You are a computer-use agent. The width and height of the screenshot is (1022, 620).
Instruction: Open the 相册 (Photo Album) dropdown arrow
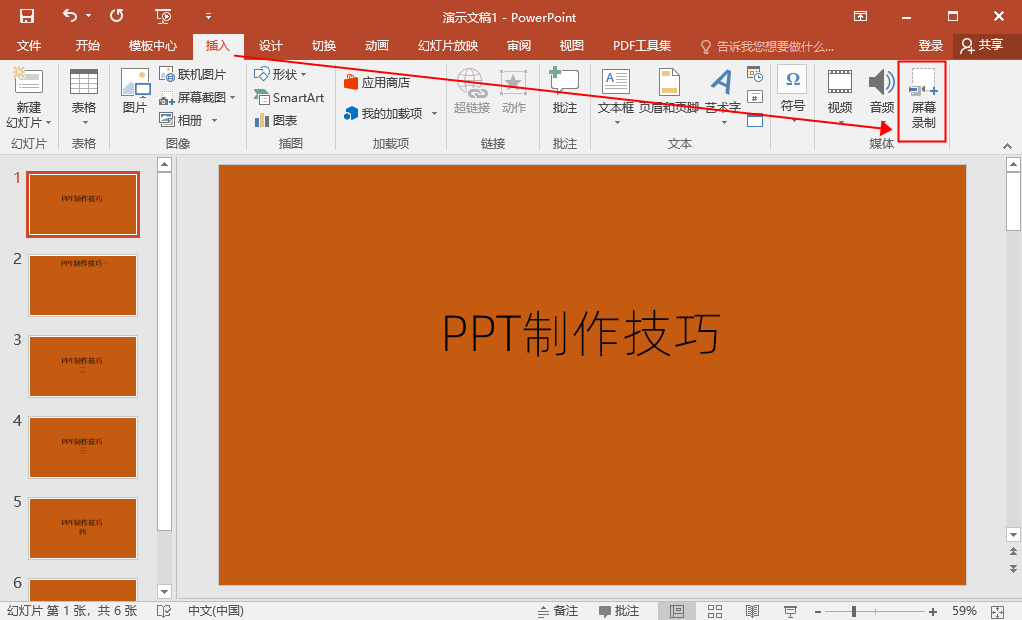pyautogui.click(x=212, y=119)
